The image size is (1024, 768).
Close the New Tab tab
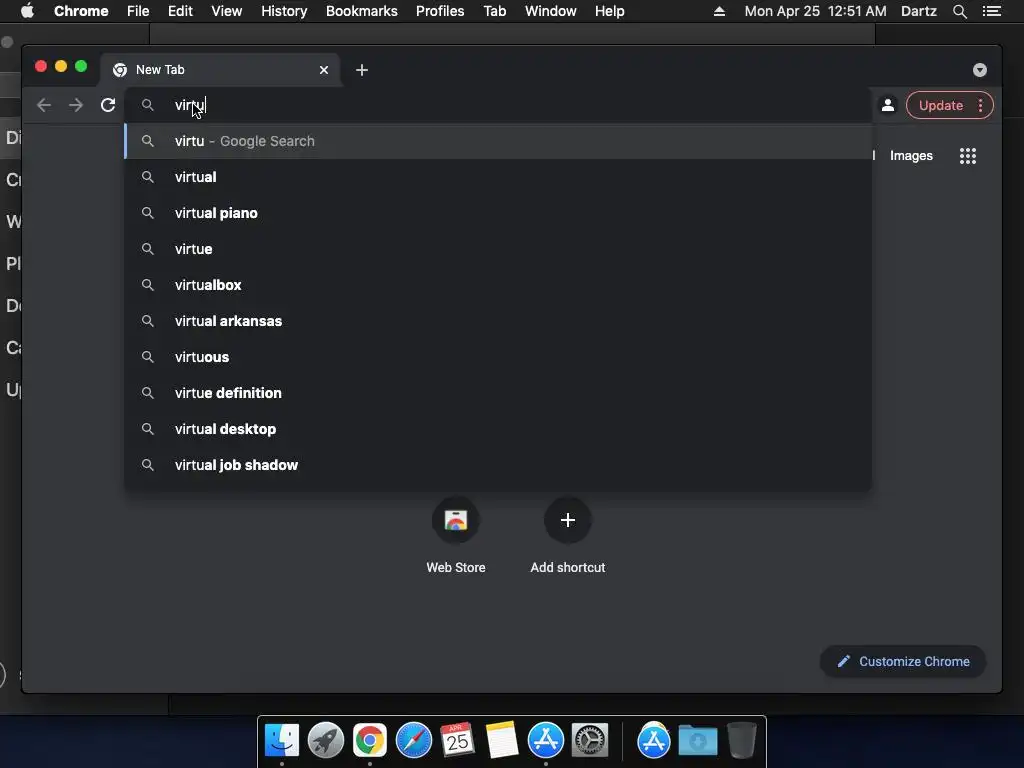pyautogui.click(x=324, y=70)
